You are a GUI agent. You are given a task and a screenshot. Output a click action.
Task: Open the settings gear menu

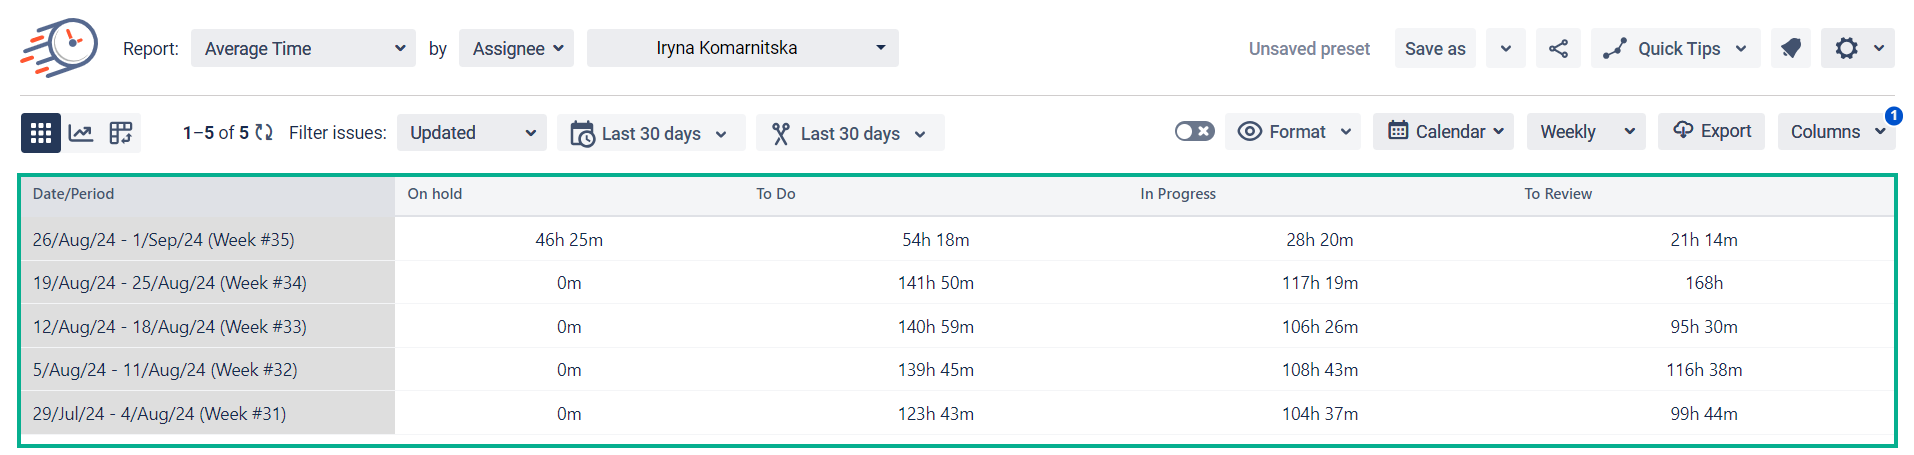[x=1857, y=48]
